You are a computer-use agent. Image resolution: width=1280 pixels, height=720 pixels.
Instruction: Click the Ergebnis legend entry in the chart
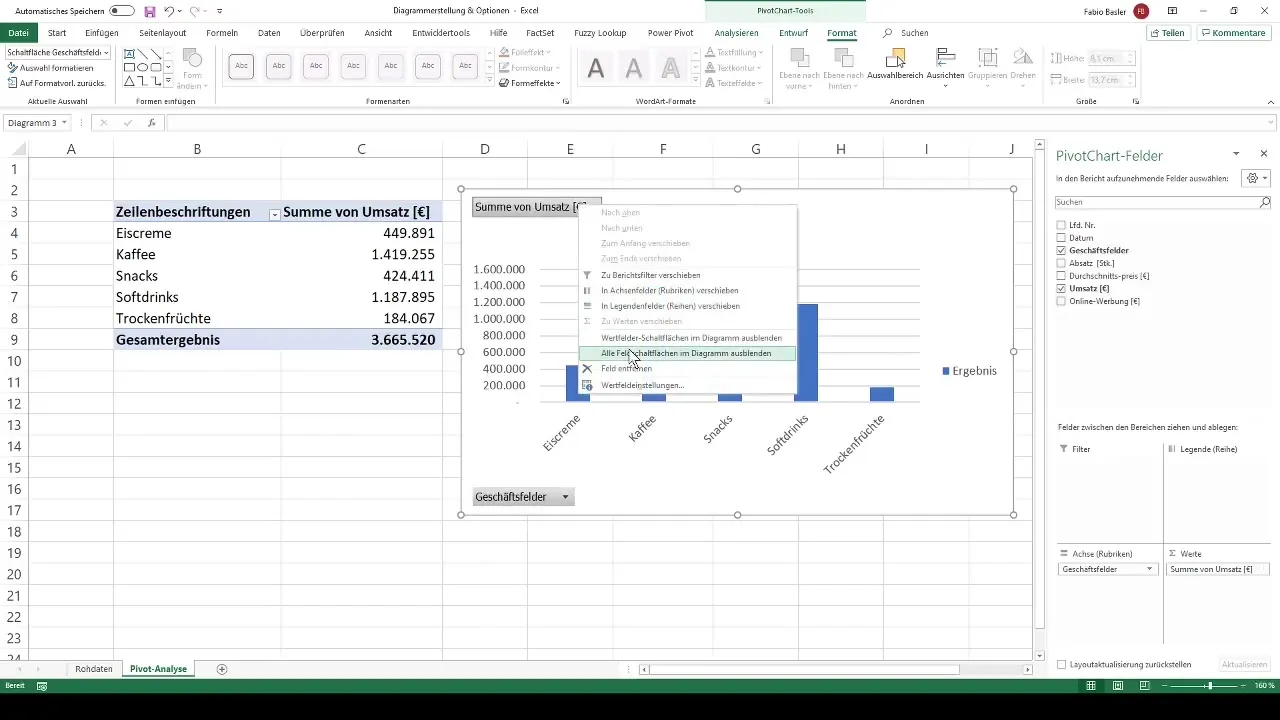969,371
